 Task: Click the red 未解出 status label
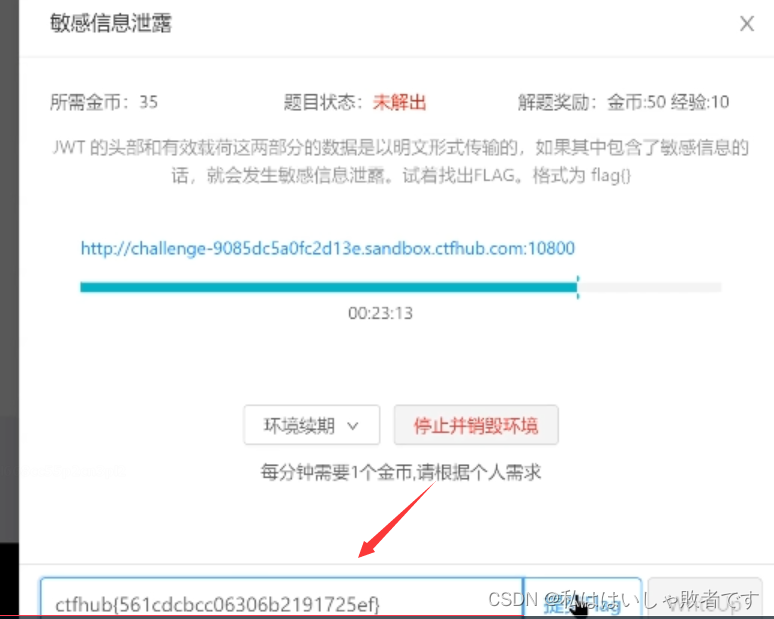(399, 102)
